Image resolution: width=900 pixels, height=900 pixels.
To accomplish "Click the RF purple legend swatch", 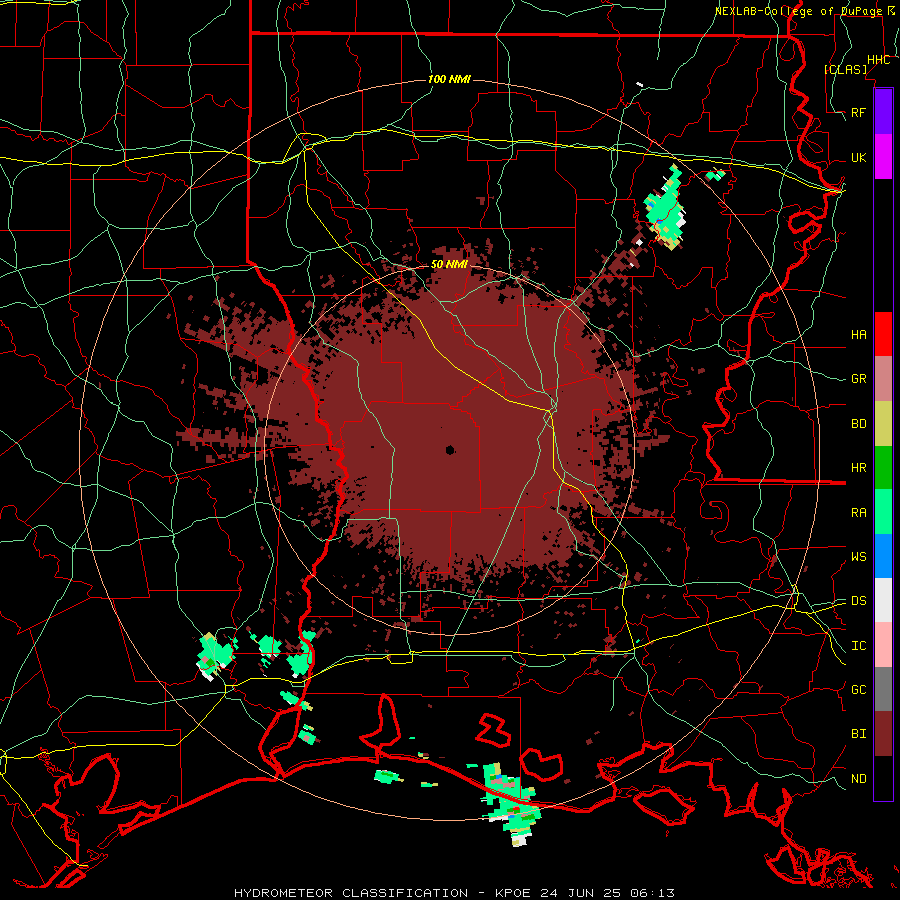I will 883,112.
